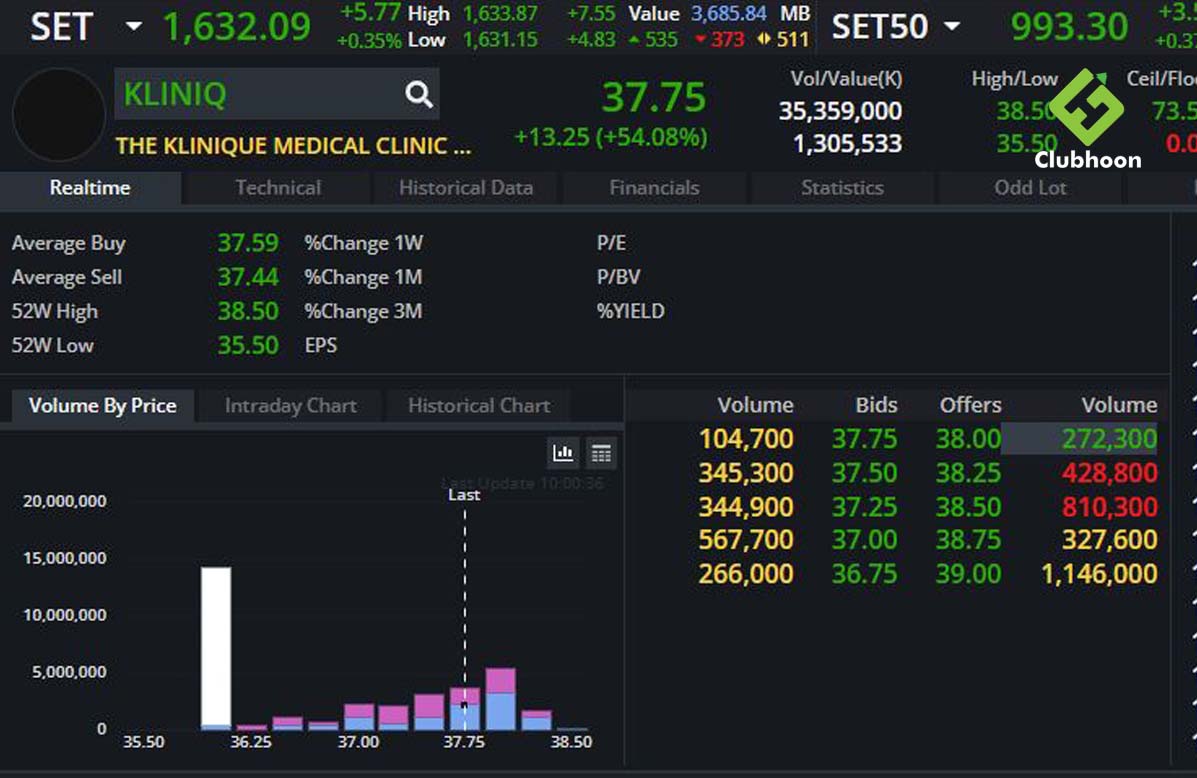Screen dimensions: 1197x778
Task: Click Average Buy value 37.59
Action: pos(248,243)
